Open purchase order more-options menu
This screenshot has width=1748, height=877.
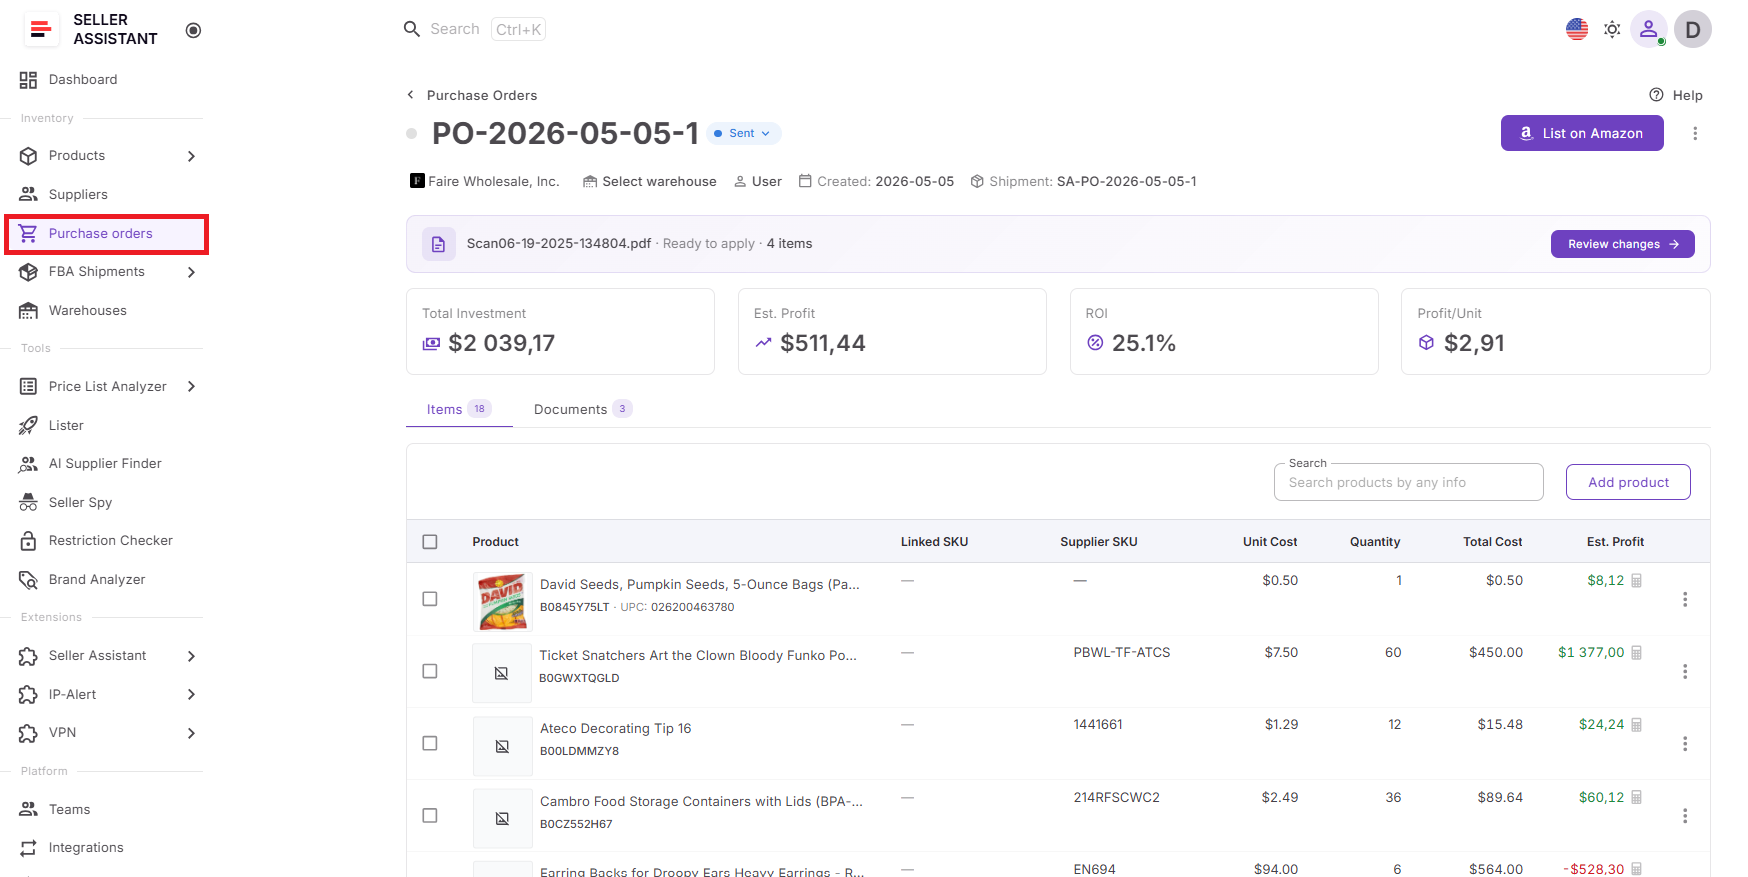tap(1695, 133)
